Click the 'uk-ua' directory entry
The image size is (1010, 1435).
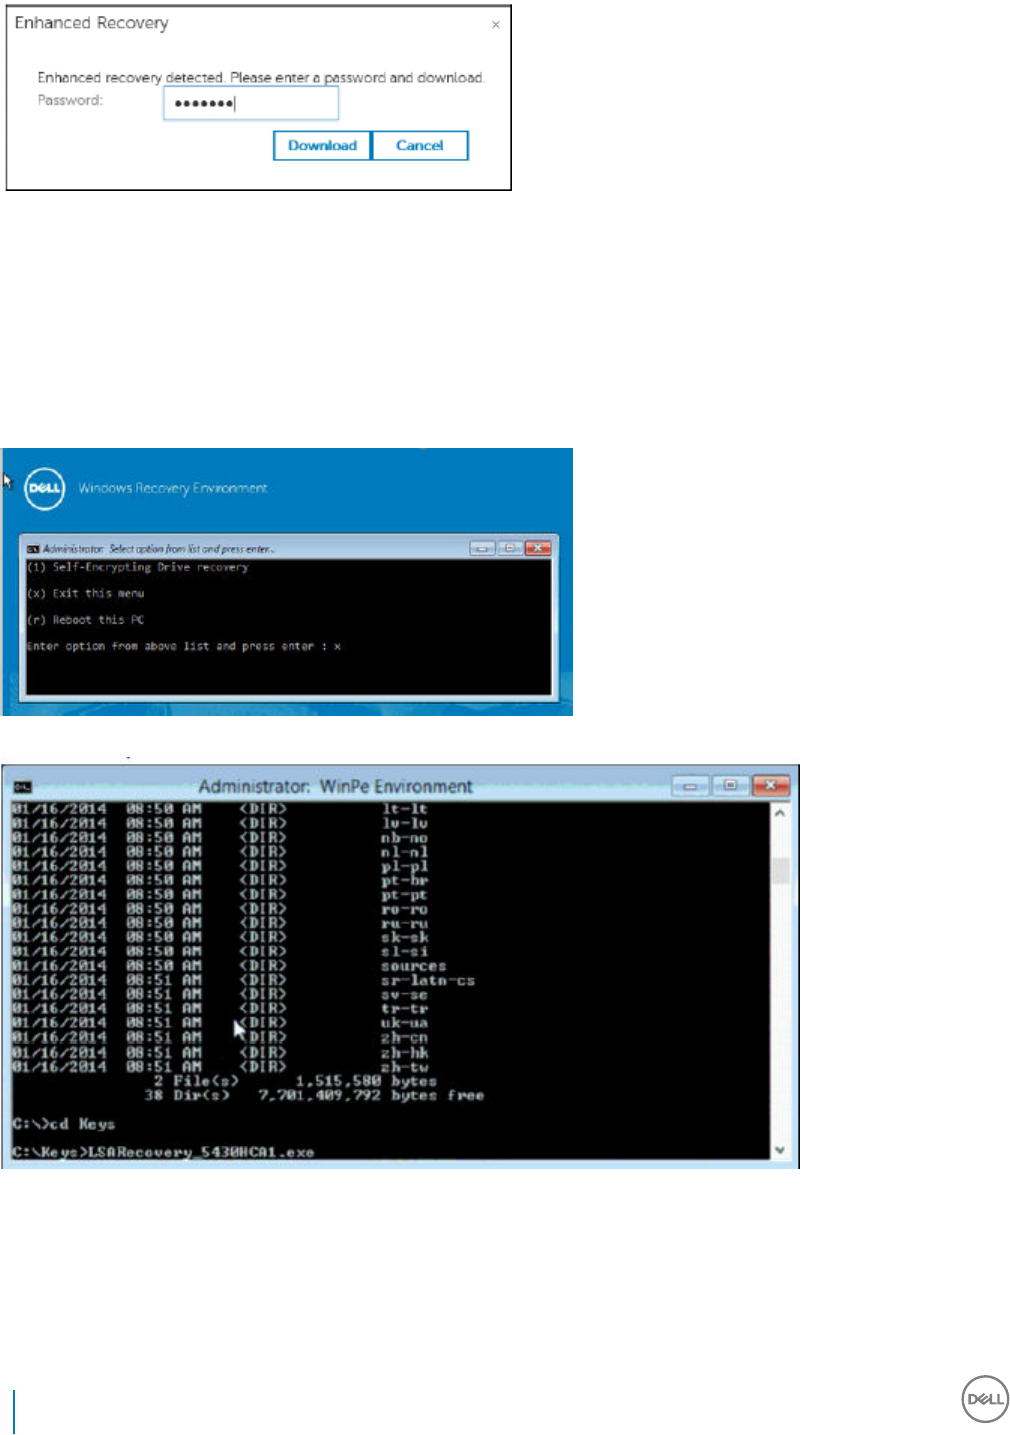tap(404, 1024)
